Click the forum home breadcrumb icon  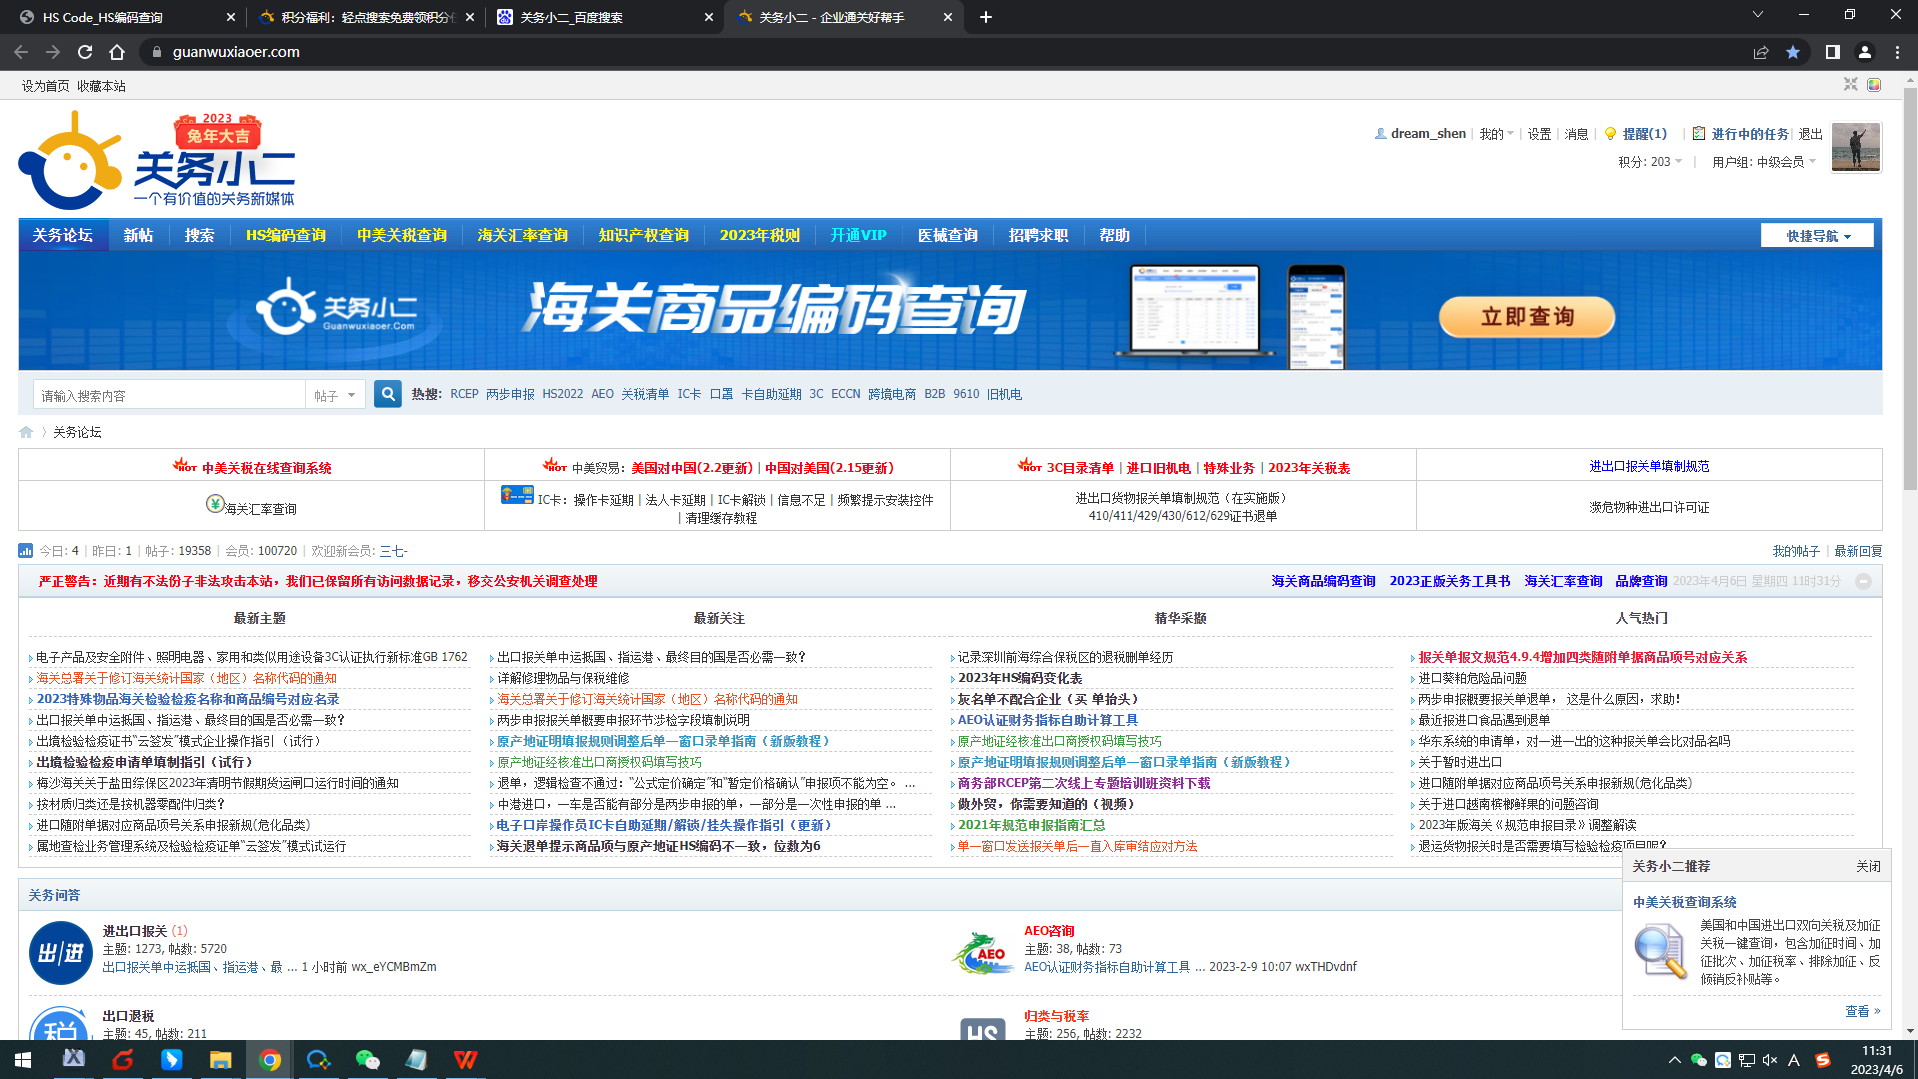[x=26, y=432]
